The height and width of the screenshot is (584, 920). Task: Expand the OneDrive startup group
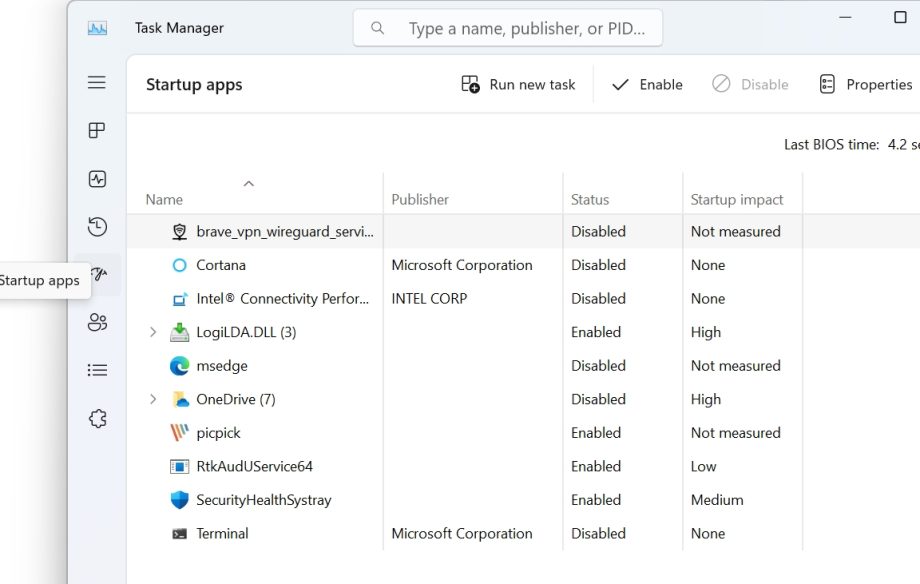tap(152, 399)
